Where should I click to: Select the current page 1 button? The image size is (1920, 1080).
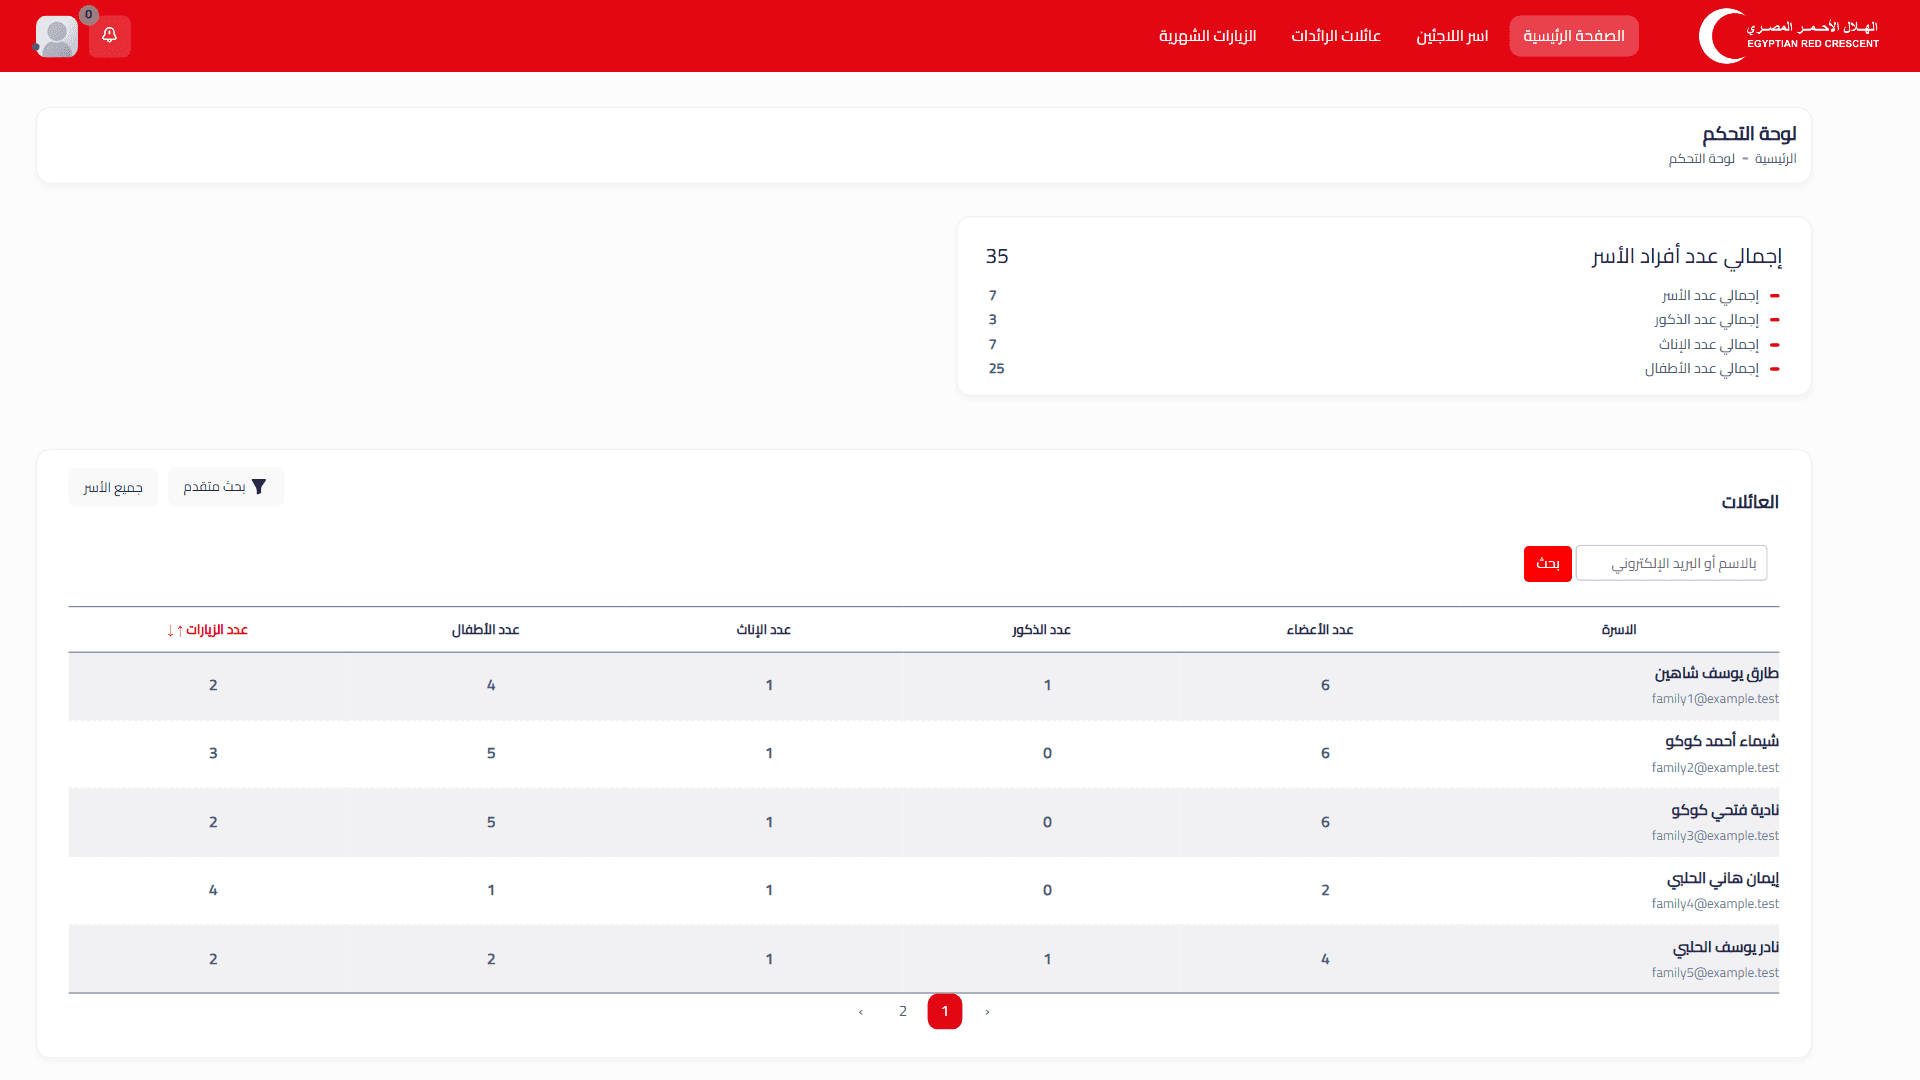coord(945,1011)
